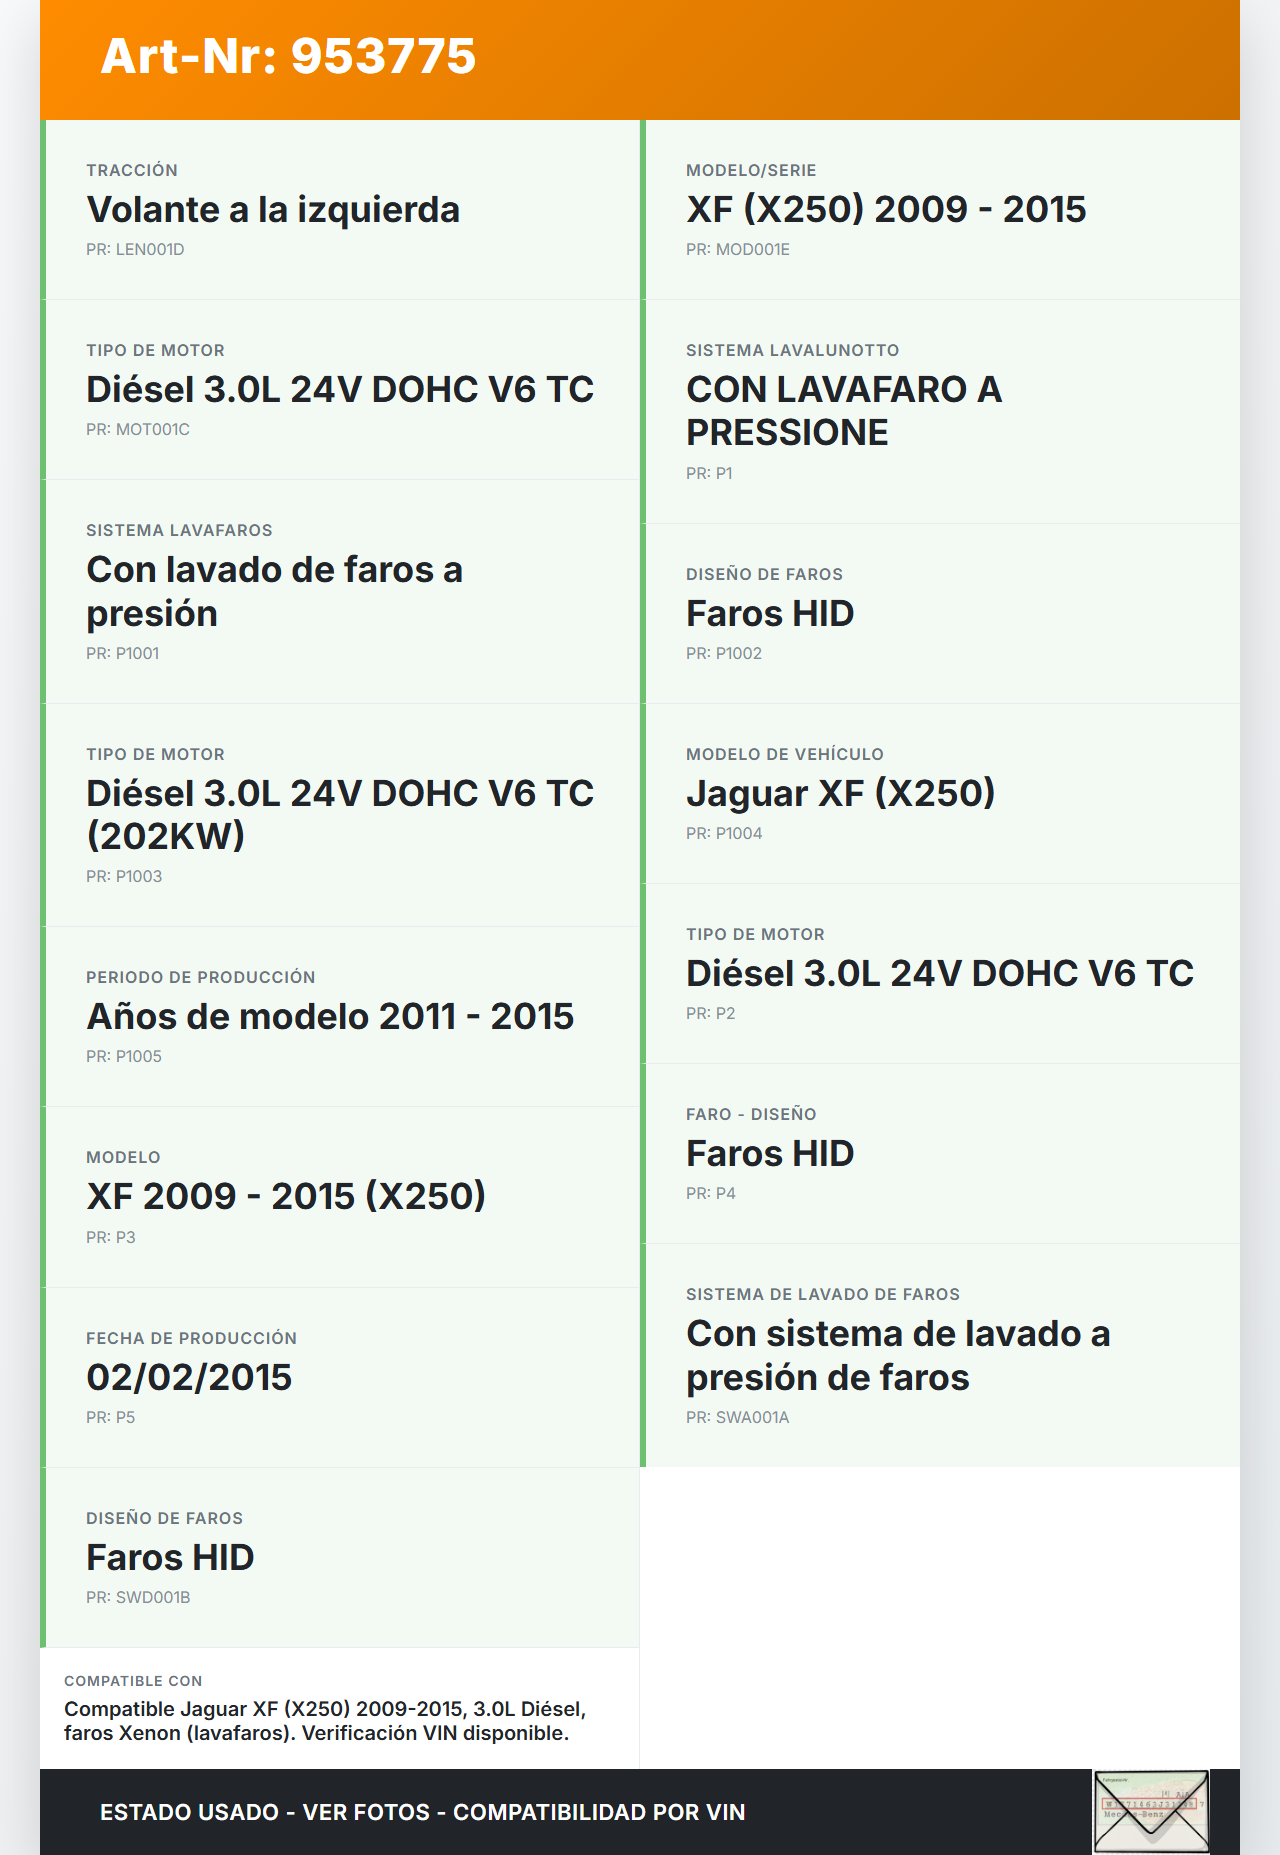Click 'Años de modelo 2011 - 2015'

tap(330, 1017)
